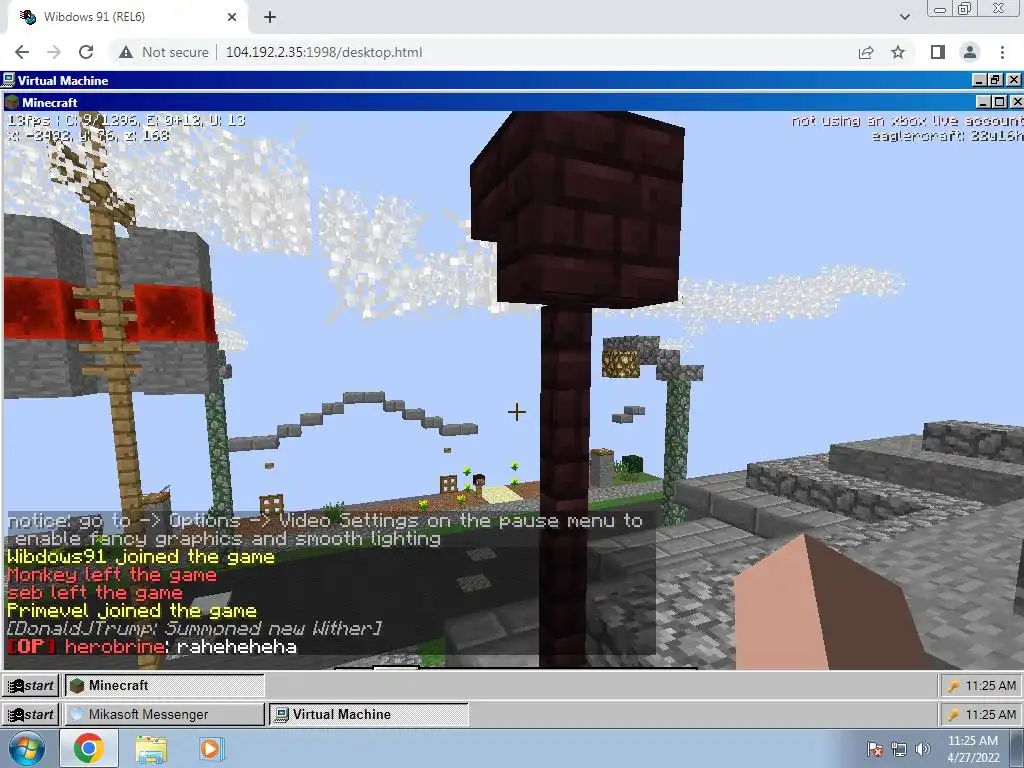The image size is (1024, 768).
Task: Restore the Virtual Machine window
Action: coord(995,80)
